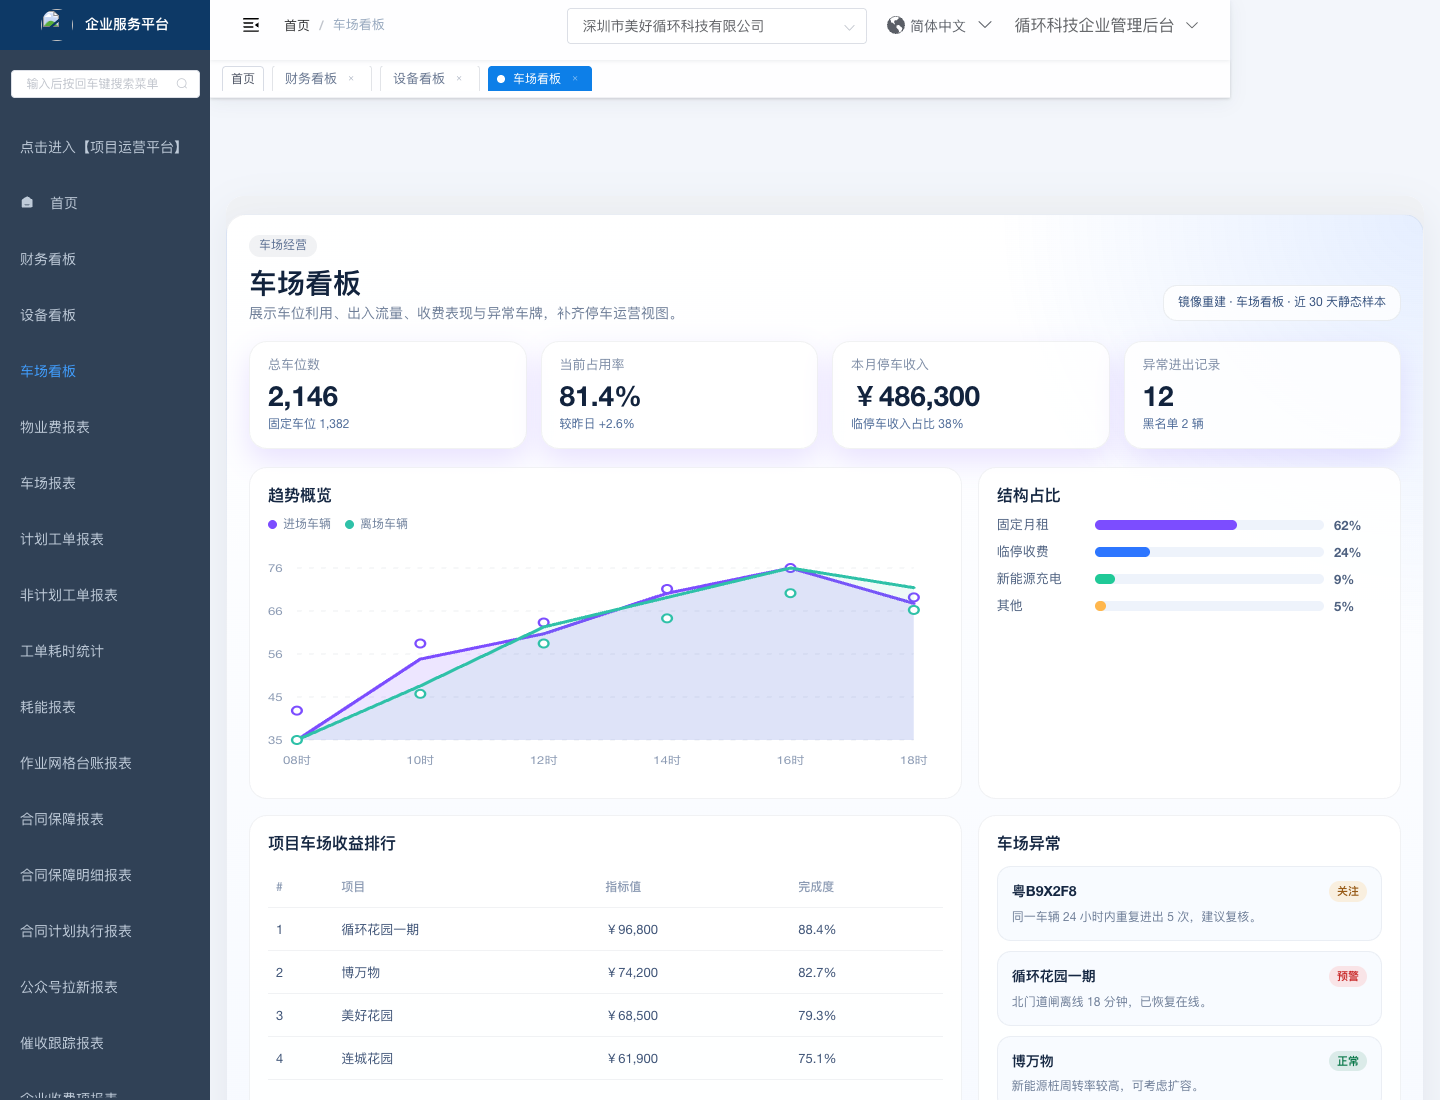The height and width of the screenshot is (1100, 1440).
Task: Click the search magnifier icon in menu search
Action: [x=182, y=84]
